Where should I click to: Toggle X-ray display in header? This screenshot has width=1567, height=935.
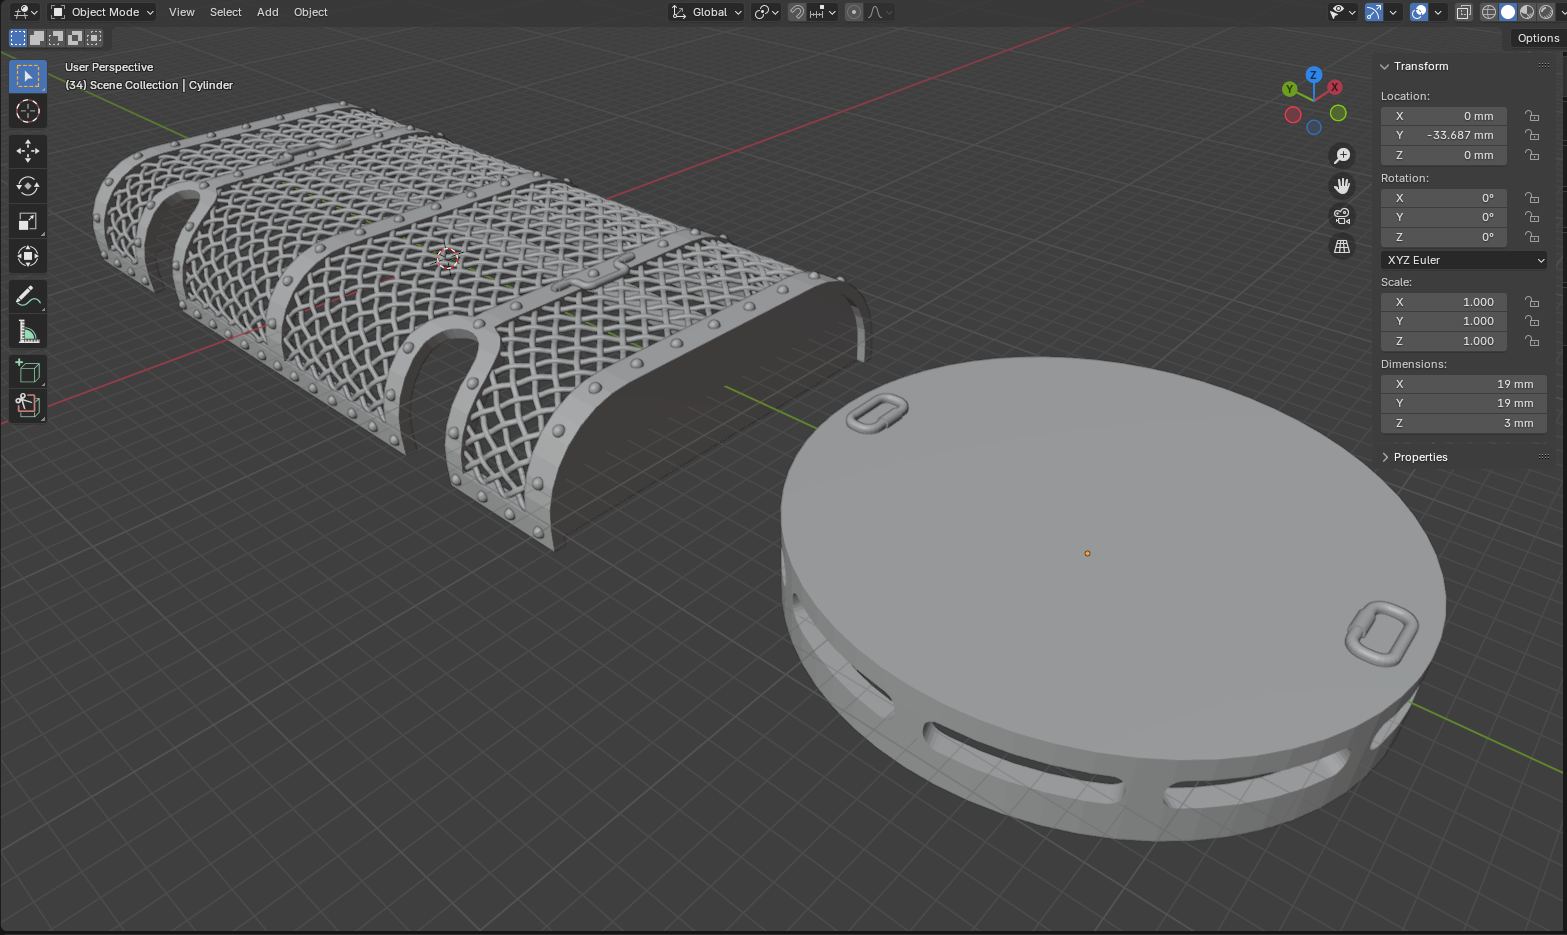(x=1463, y=12)
